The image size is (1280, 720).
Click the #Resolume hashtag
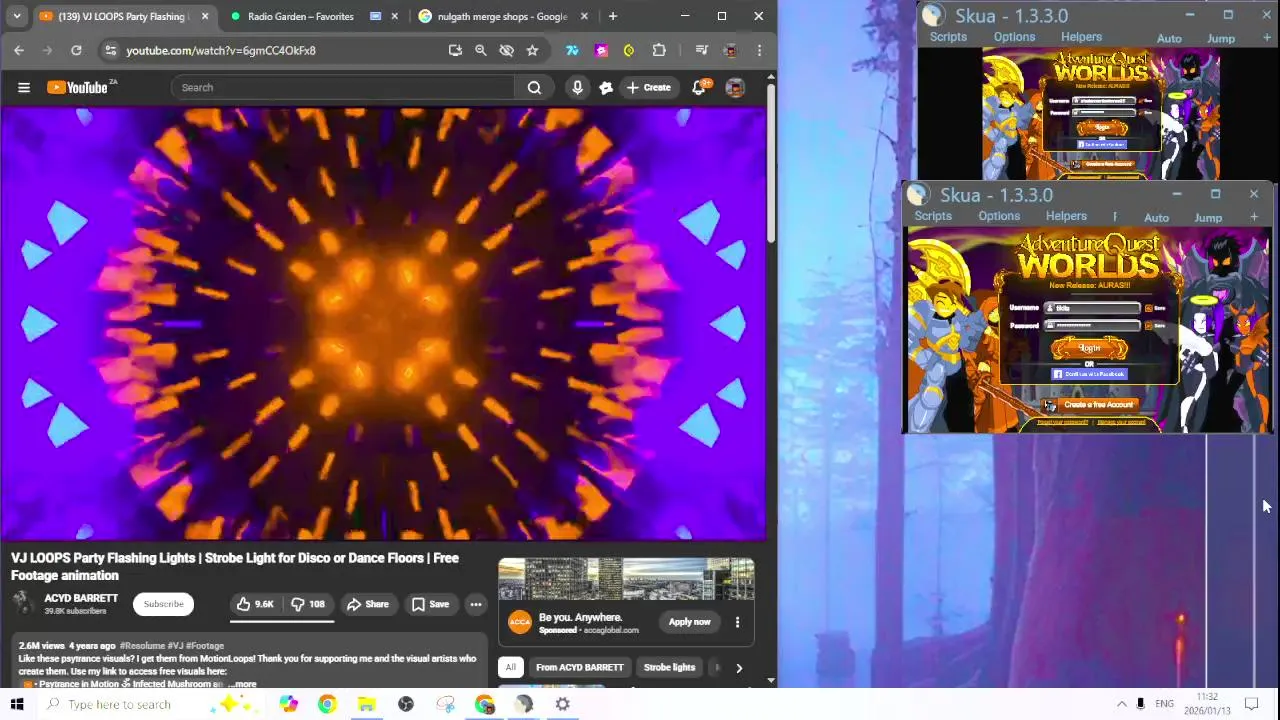point(142,646)
